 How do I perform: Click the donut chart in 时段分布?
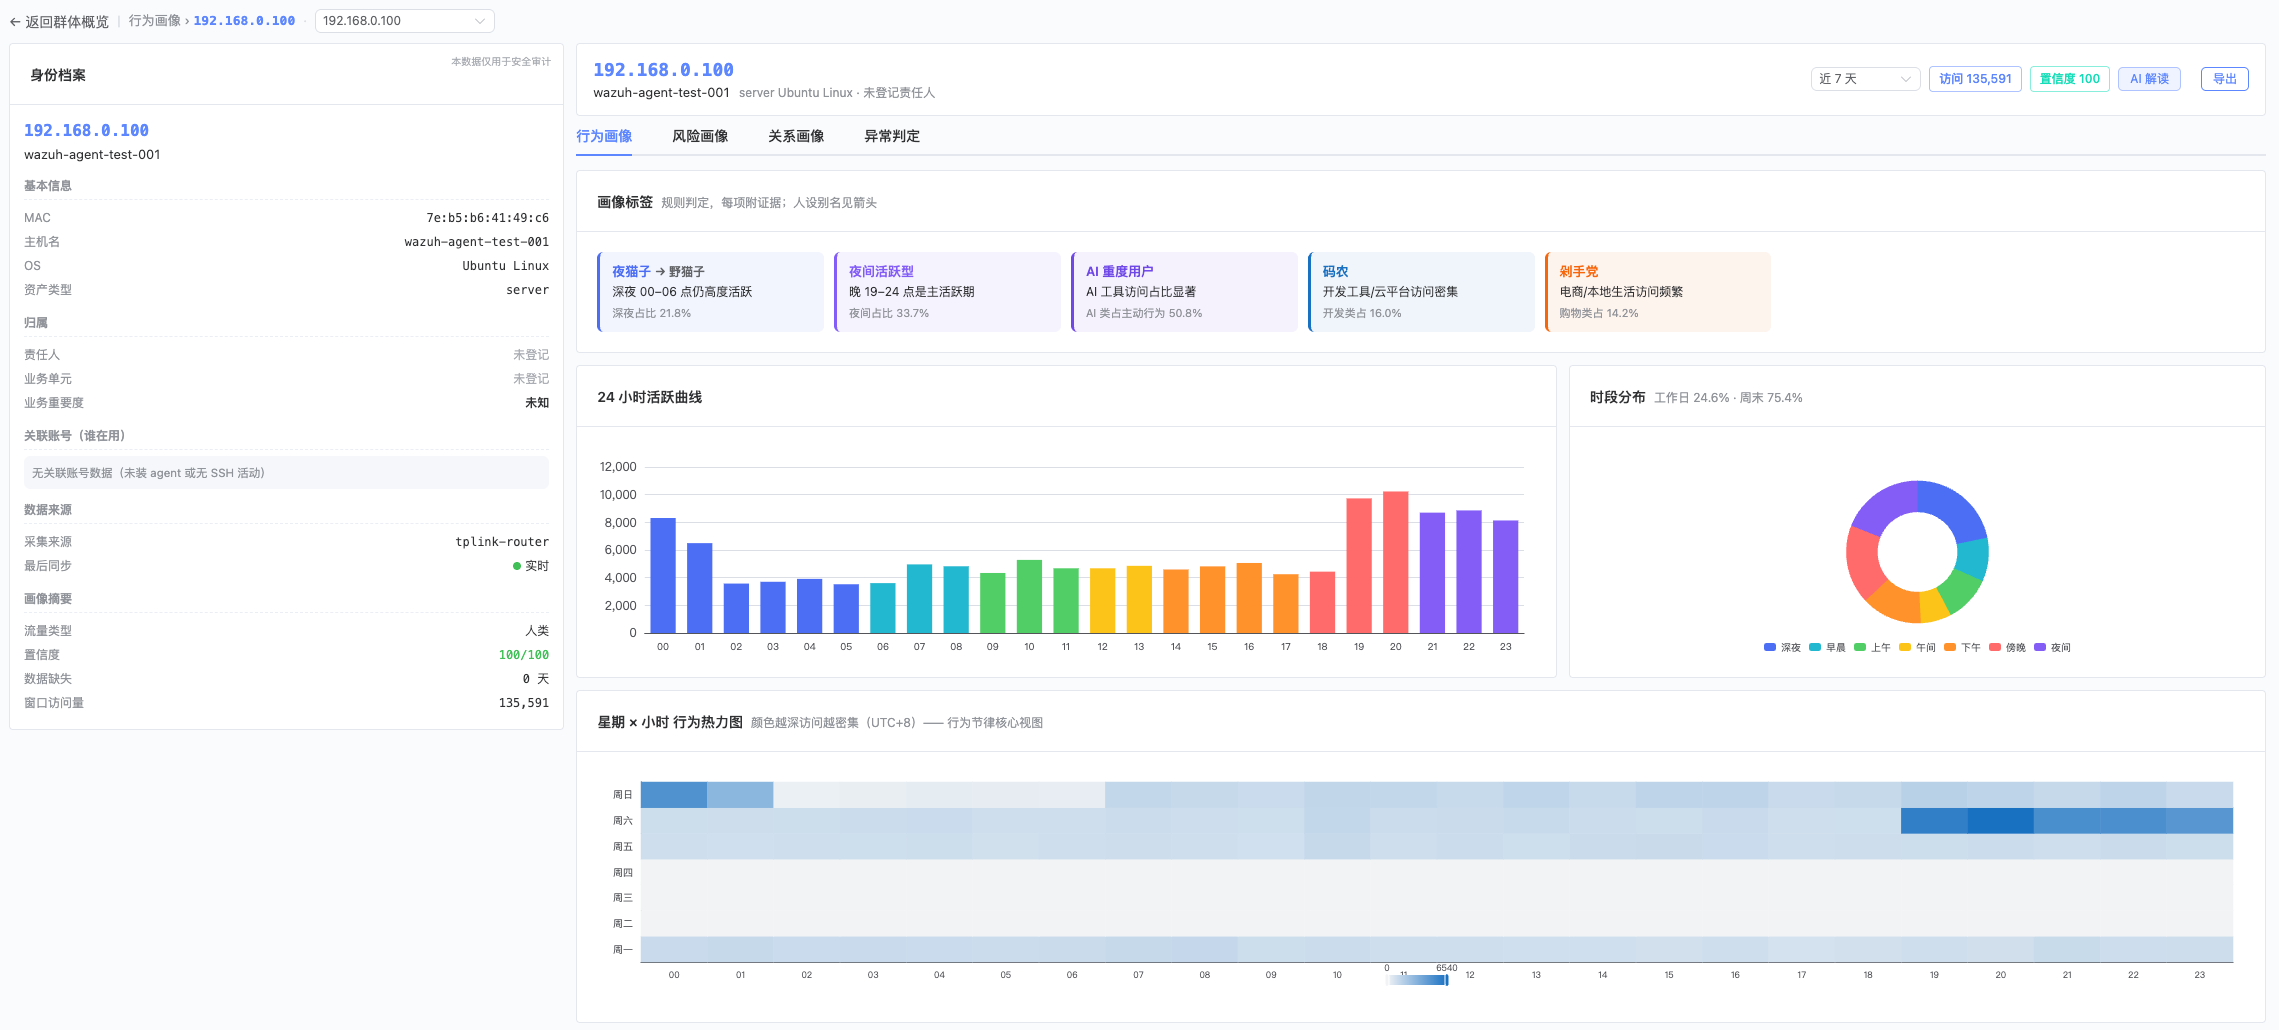coord(1917,552)
